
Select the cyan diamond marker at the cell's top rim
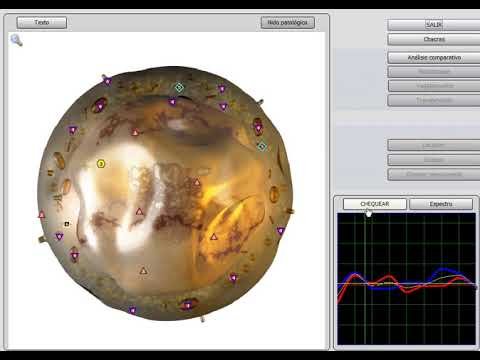(179, 88)
